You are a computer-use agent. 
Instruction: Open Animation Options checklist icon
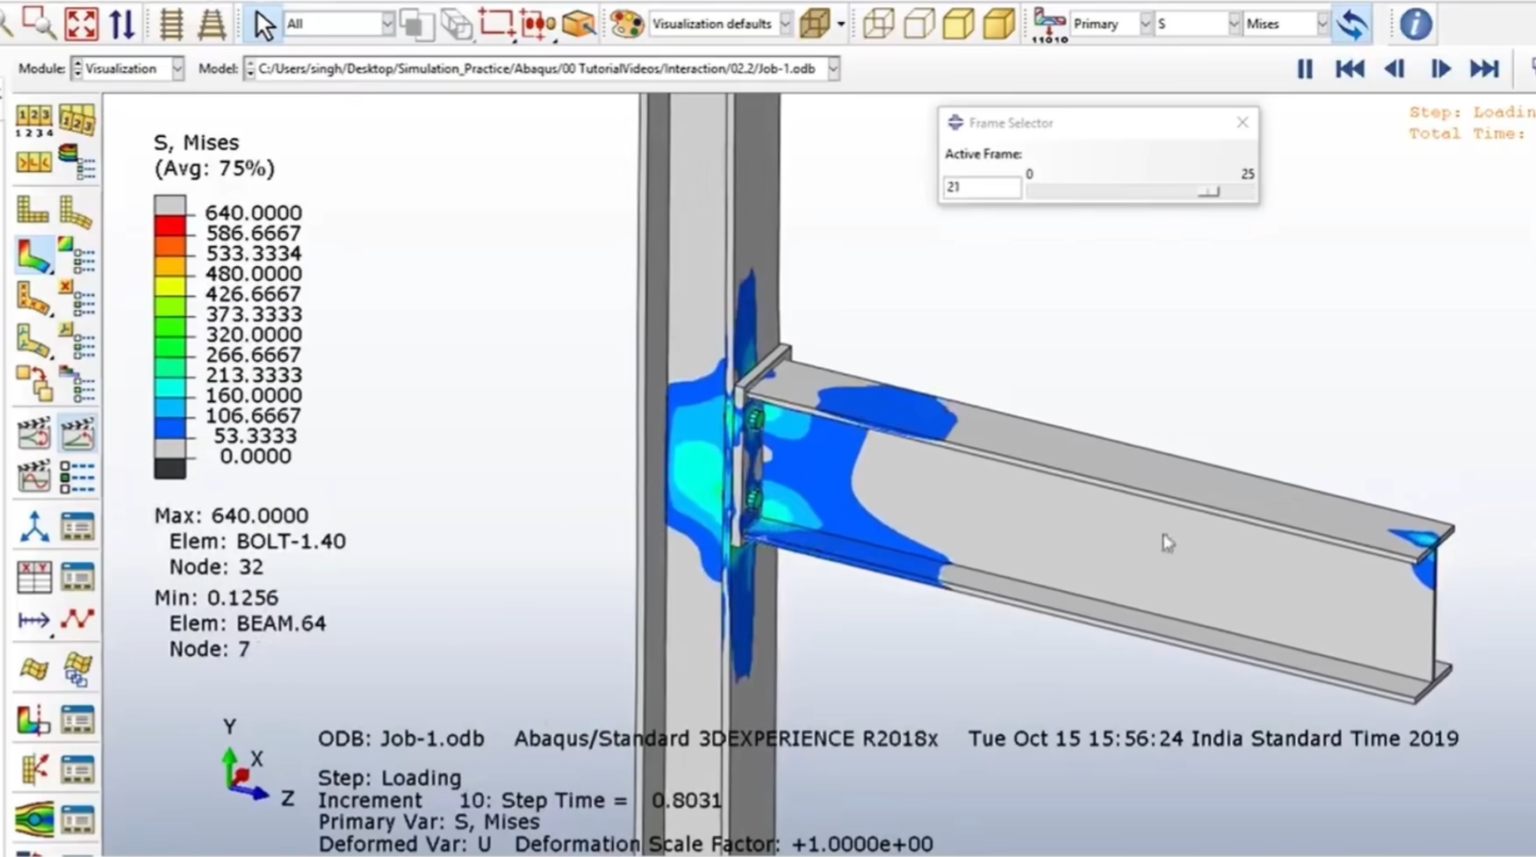point(76,476)
